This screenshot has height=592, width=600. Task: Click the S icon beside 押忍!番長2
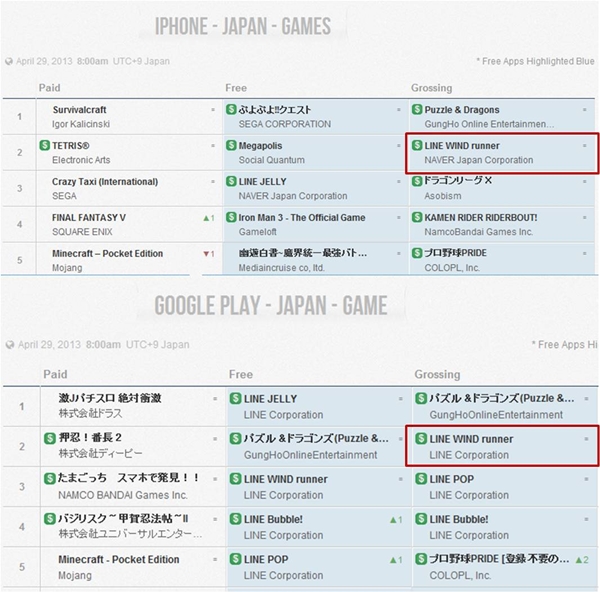(50, 438)
